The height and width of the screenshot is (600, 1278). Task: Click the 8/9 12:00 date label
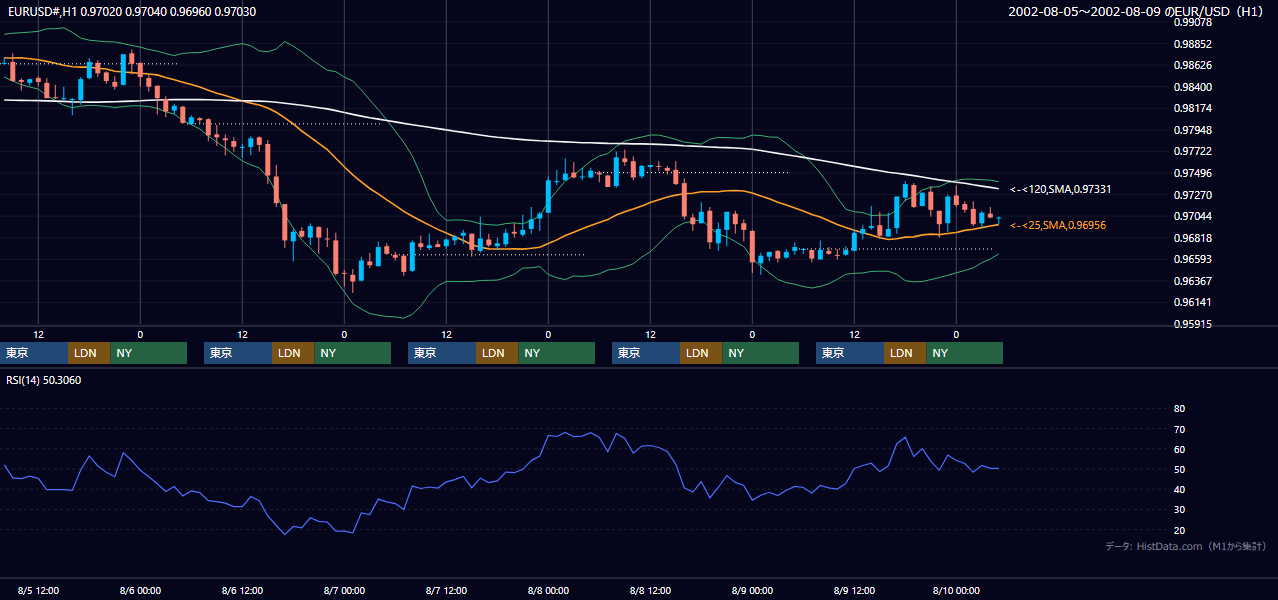(x=854, y=591)
